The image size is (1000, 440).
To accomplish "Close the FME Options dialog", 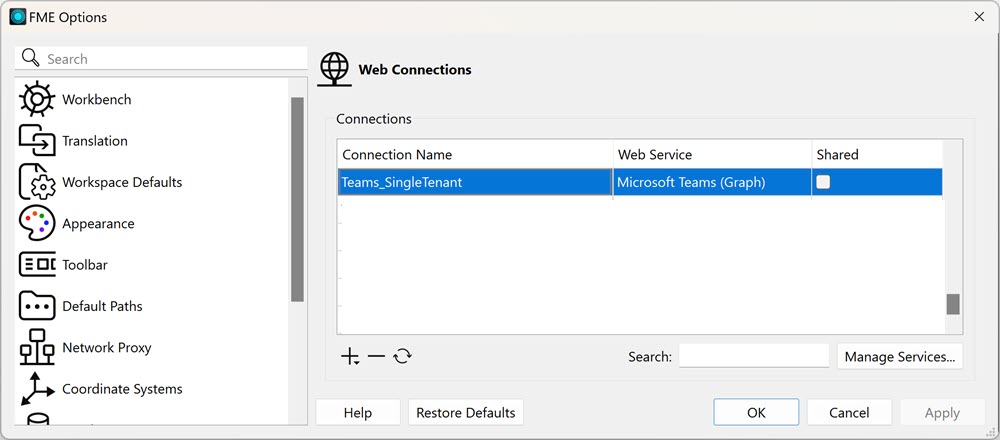I will click(979, 17).
